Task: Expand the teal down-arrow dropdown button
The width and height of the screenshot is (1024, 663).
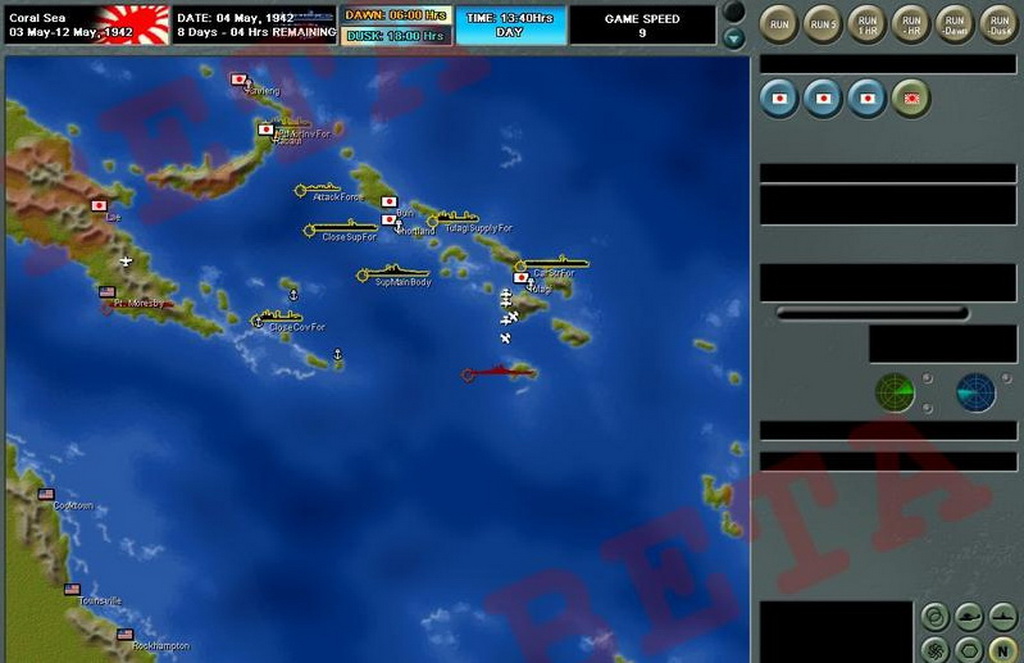Action: [735, 39]
